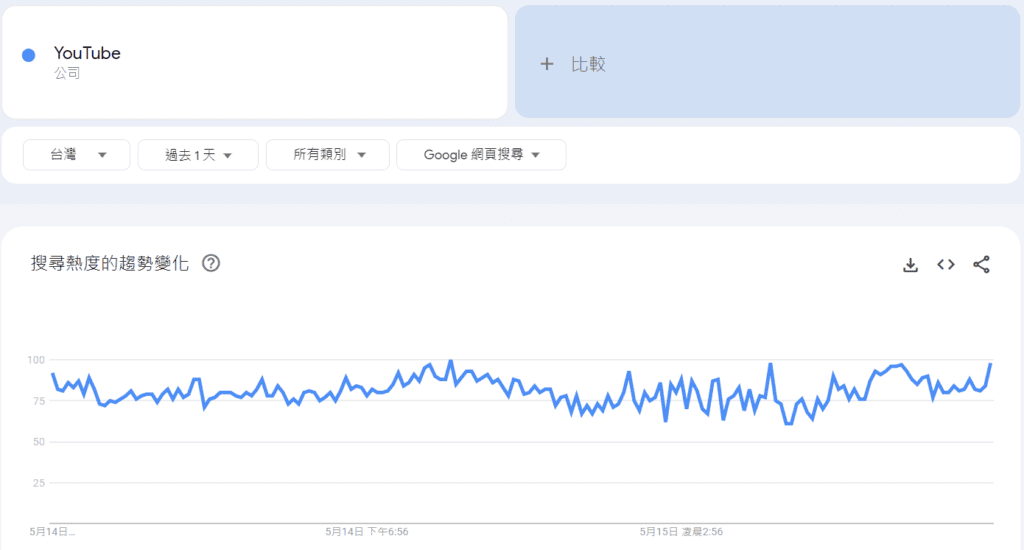Download the trend chart data as CSV
Viewport: 1024px width, 550px height.
[x=910, y=265]
